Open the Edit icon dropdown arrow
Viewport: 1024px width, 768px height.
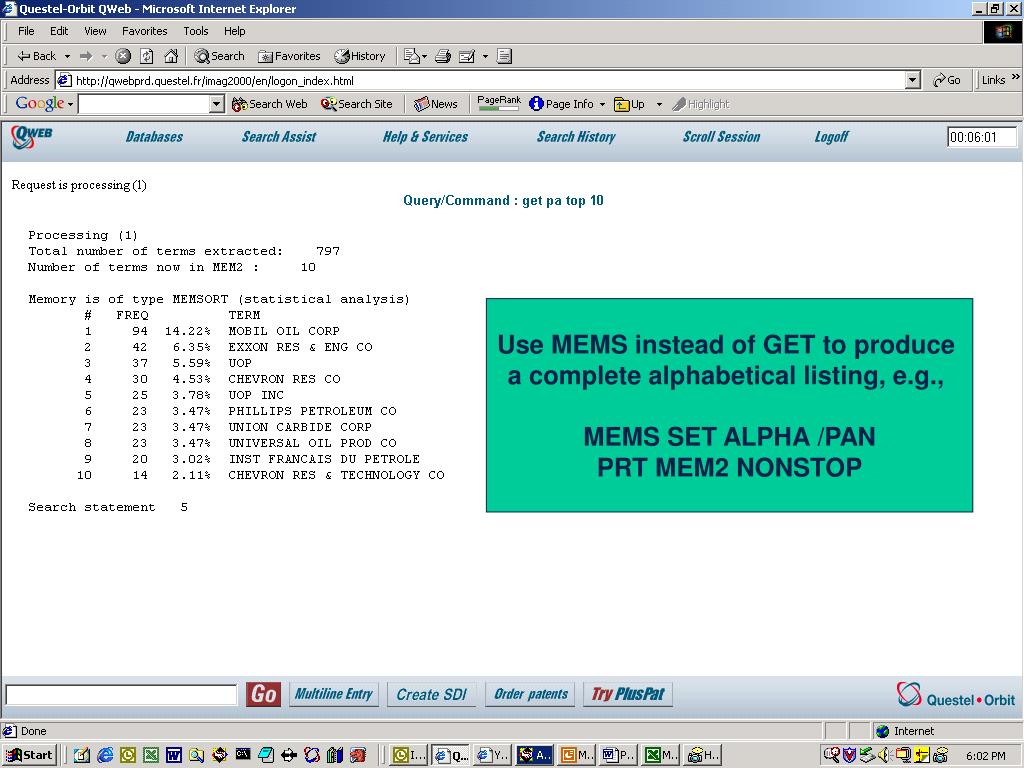(485, 56)
